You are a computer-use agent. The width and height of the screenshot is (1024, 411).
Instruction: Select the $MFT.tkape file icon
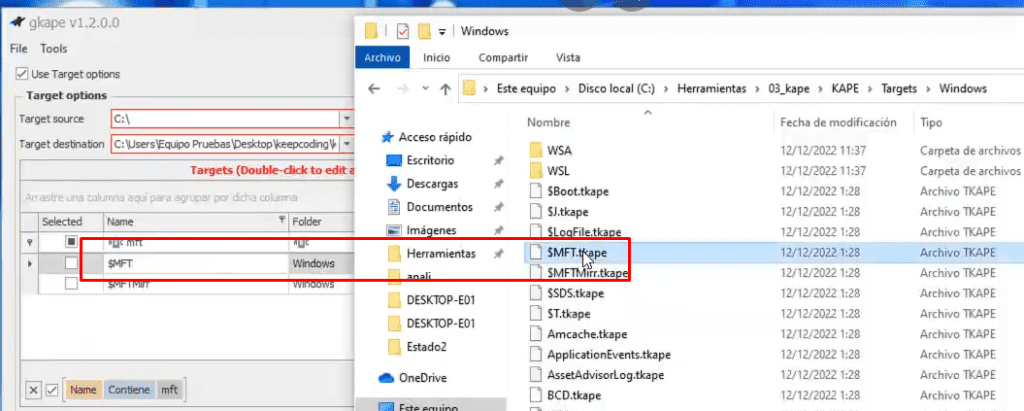[x=536, y=252]
